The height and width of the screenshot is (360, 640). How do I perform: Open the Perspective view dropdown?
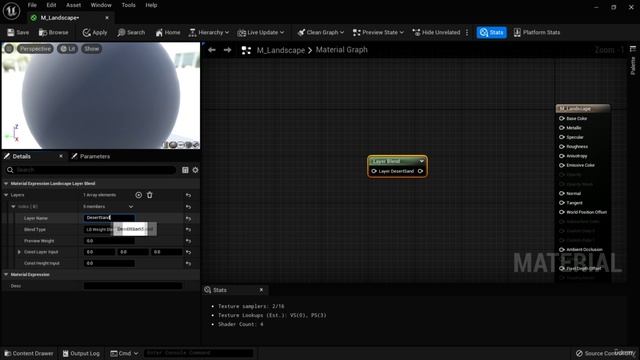click(36, 49)
